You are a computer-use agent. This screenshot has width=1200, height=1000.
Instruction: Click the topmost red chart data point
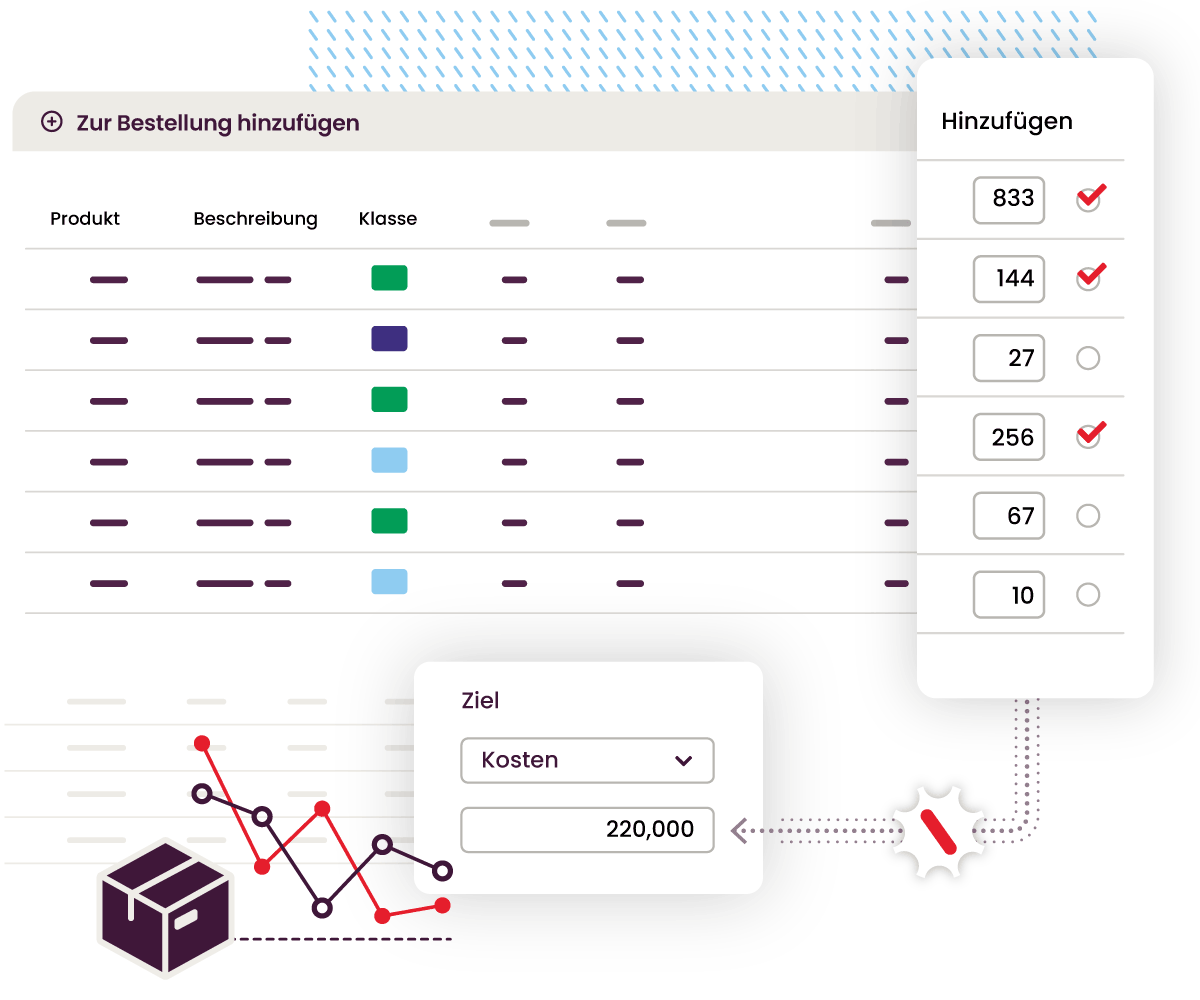coord(202,743)
